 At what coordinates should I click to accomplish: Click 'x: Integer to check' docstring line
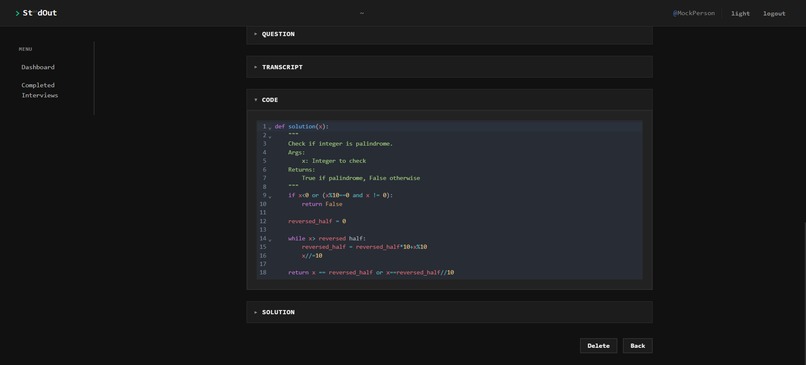click(x=334, y=161)
